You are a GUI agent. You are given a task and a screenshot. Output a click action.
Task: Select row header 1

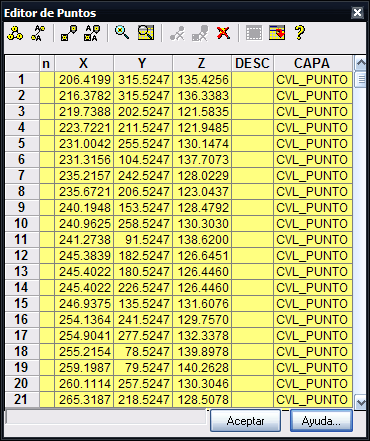pyautogui.click(x=22, y=79)
